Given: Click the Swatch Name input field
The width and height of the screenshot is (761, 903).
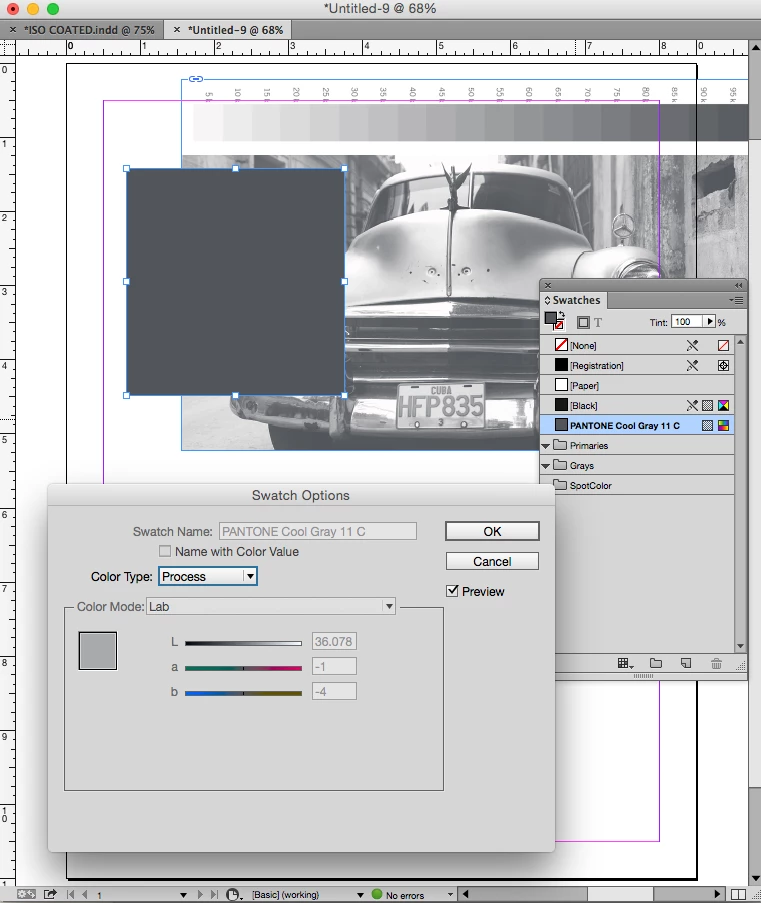Looking at the screenshot, I should 317,531.
